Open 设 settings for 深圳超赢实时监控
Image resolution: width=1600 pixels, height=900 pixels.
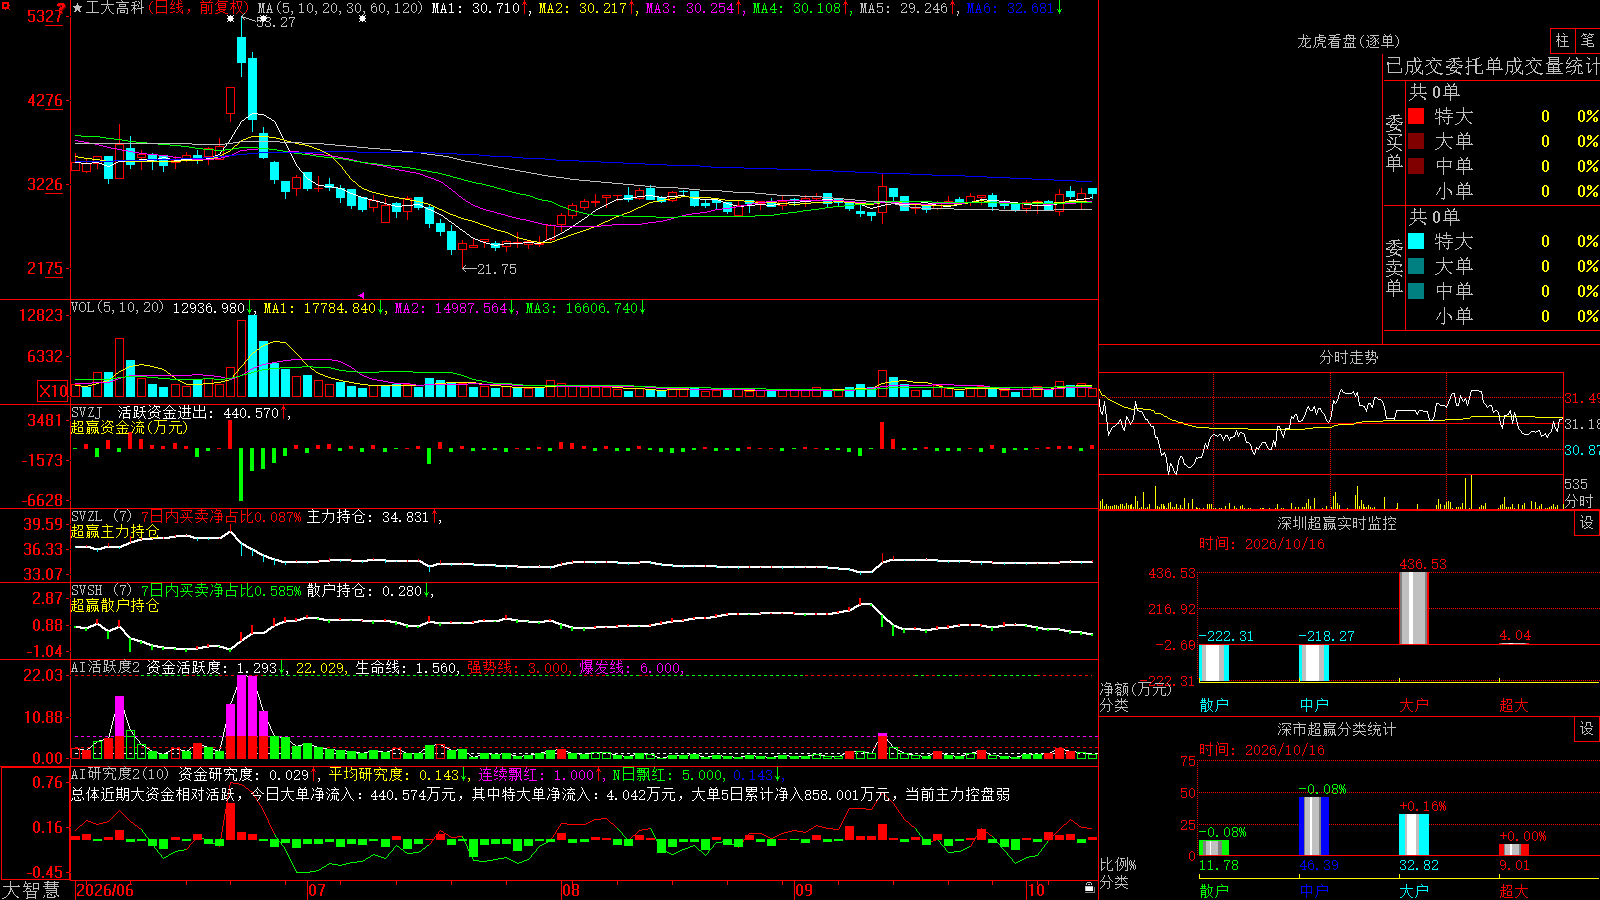point(1587,523)
